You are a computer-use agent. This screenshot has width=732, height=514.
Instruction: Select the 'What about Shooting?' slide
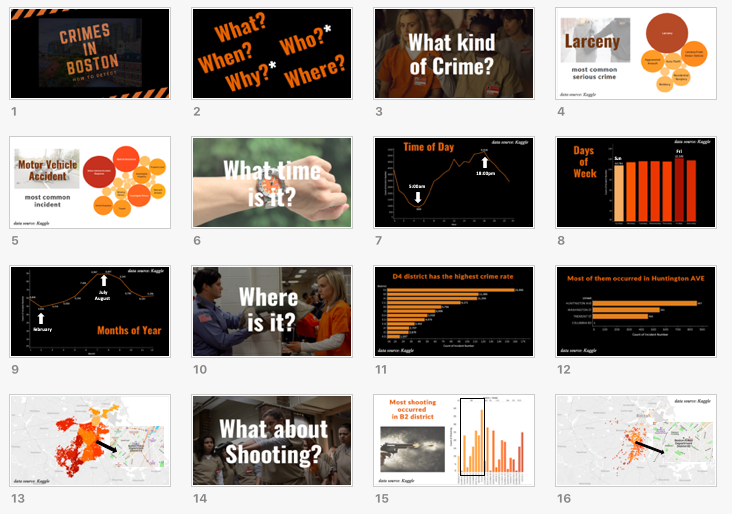pos(272,440)
